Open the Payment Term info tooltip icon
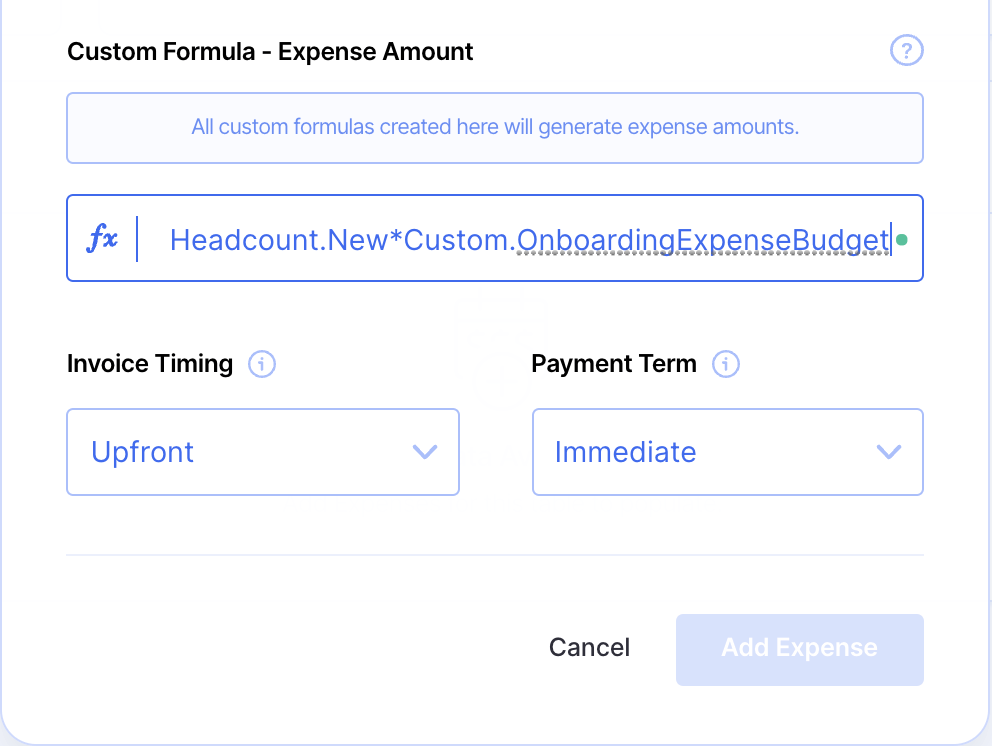Screen dimensions: 992x746 pos(725,364)
